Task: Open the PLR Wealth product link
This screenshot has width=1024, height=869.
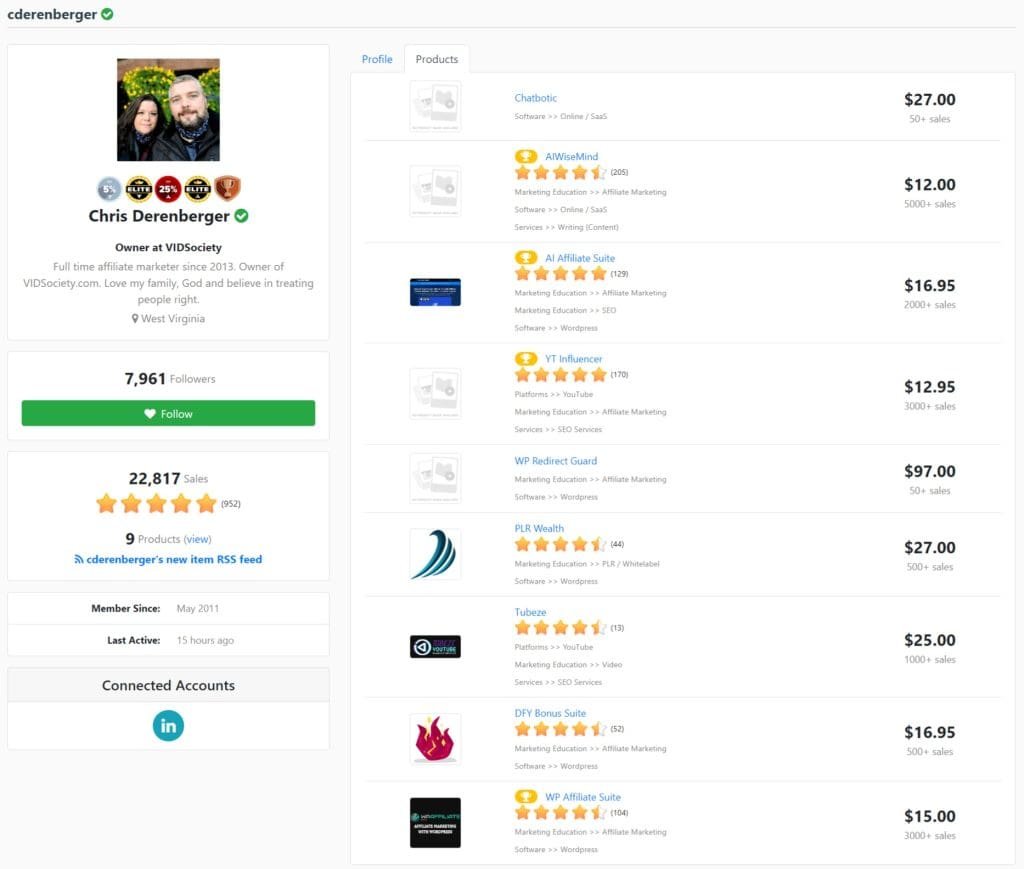Action: 539,528
